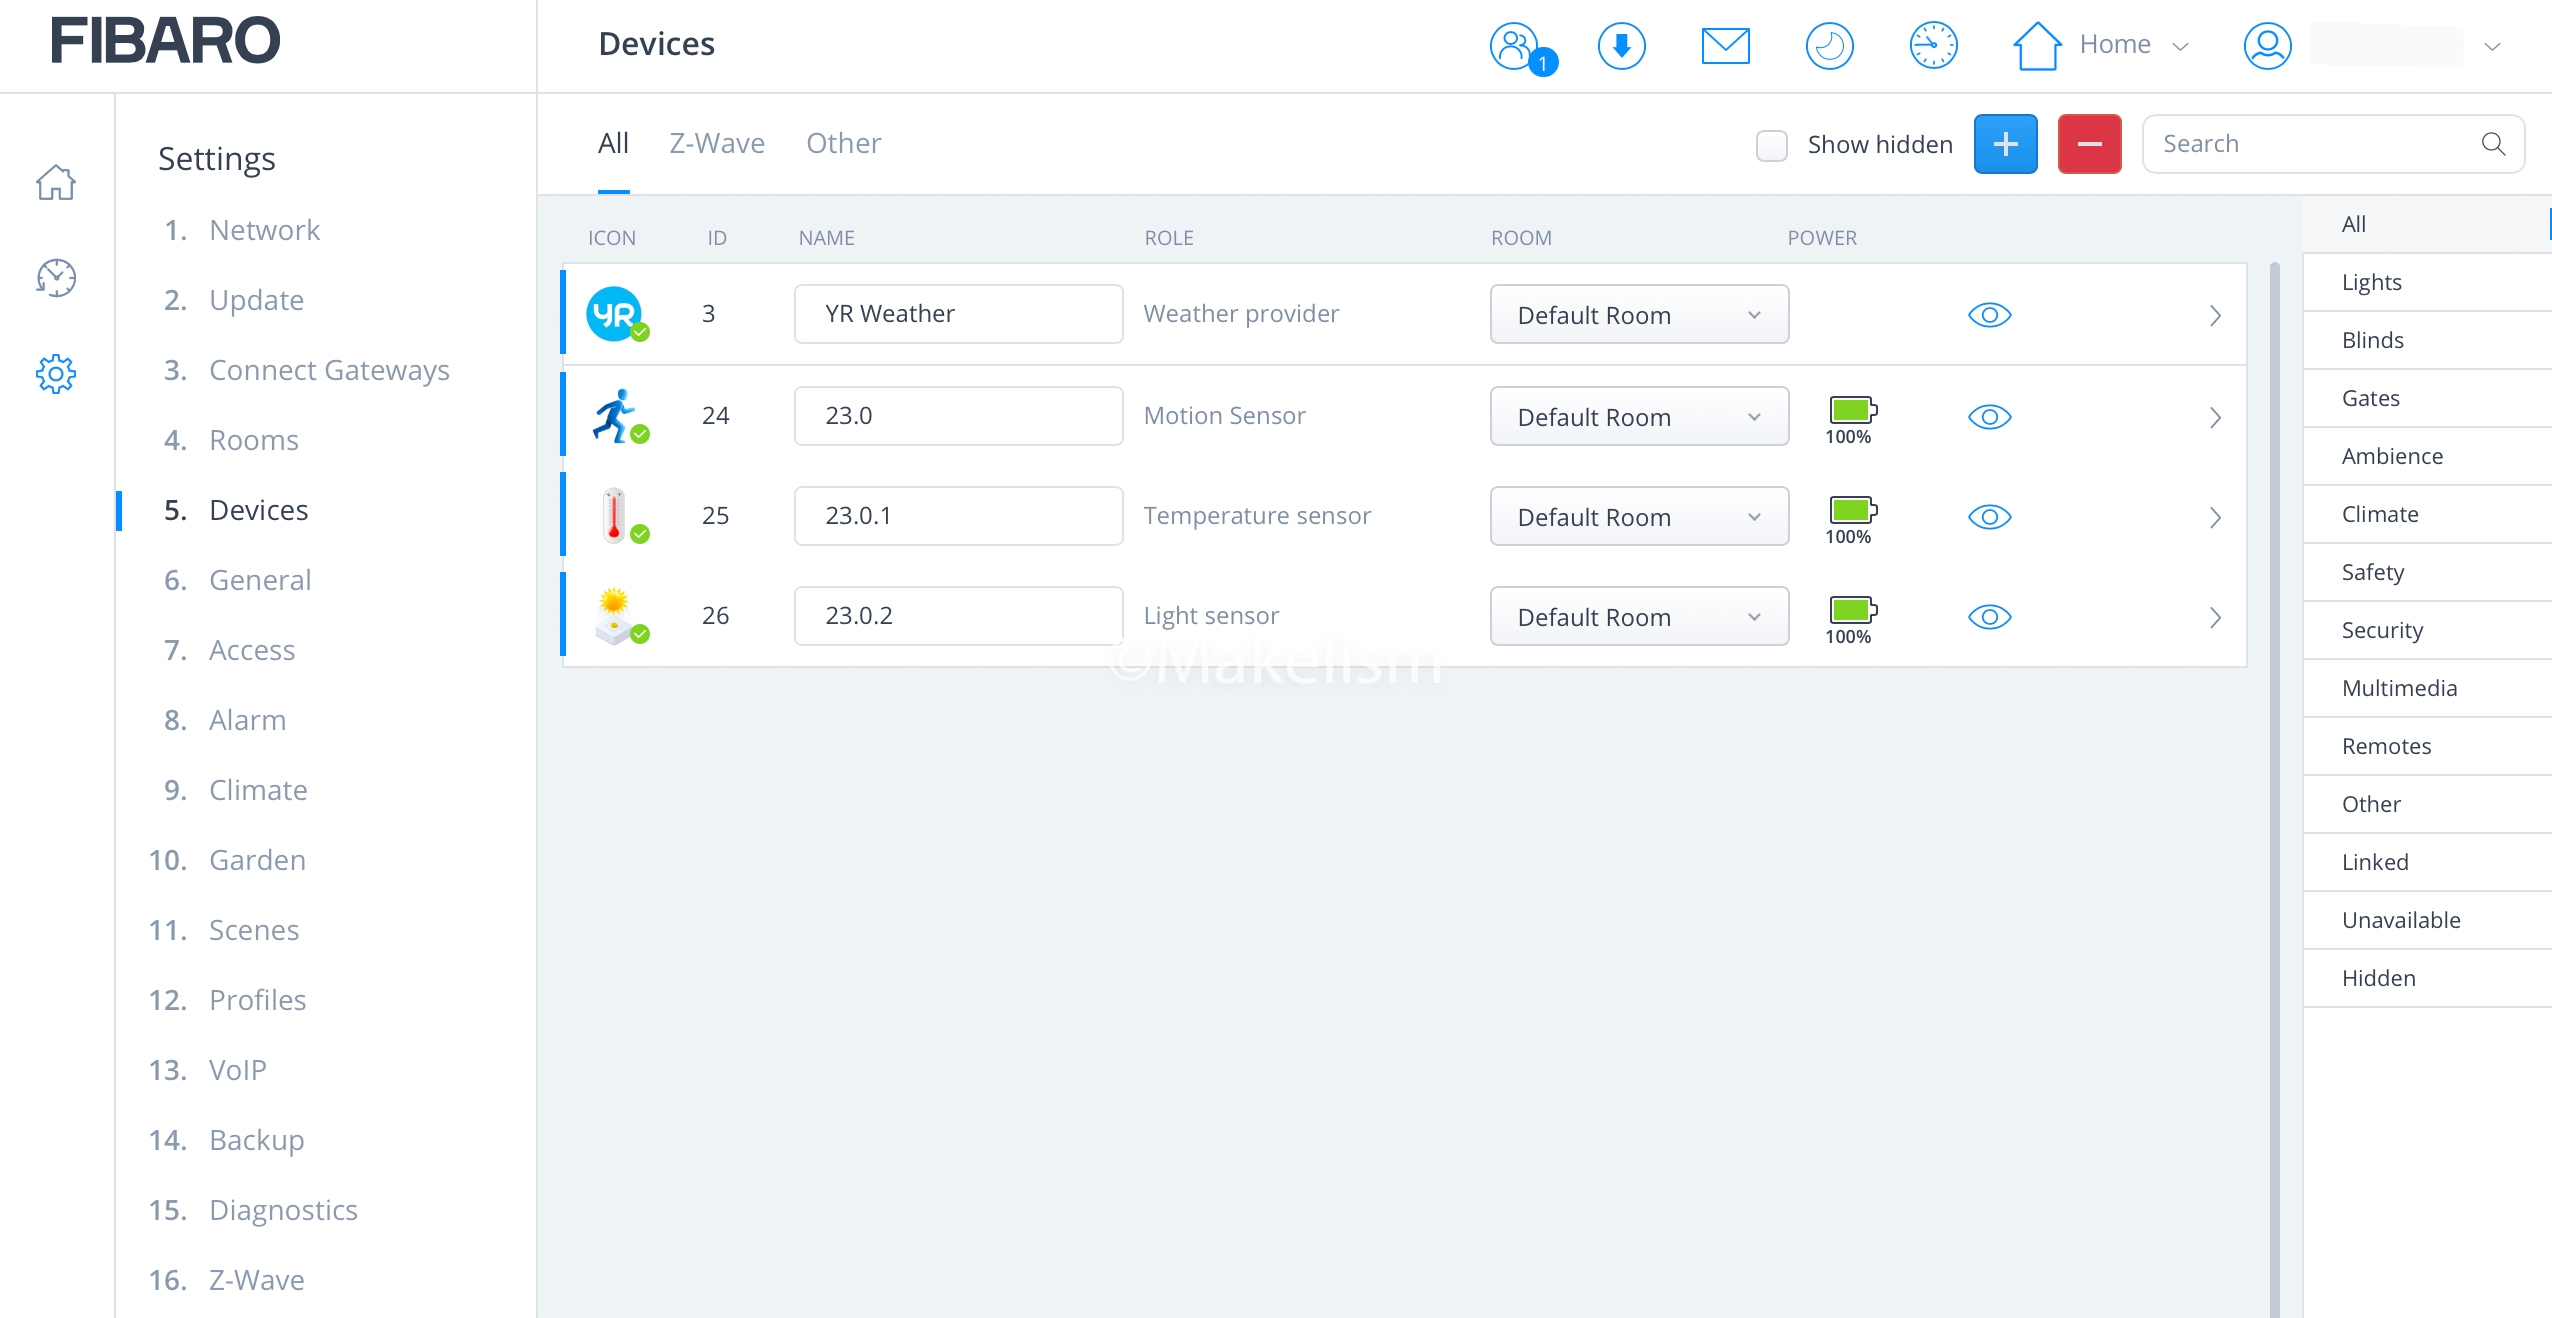Click the users icon with notification badge
2552x1318 pixels.
coord(1516,46)
